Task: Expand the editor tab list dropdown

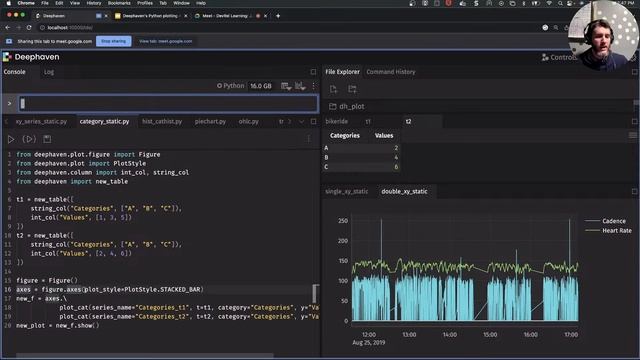Action: tap(302, 122)
